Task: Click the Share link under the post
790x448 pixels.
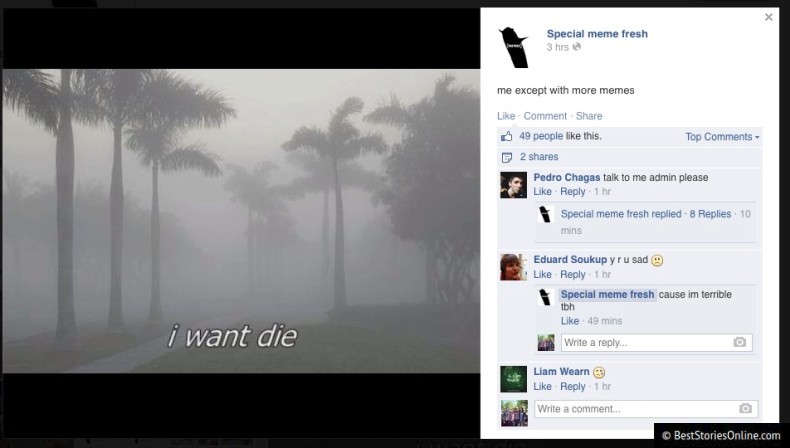Action: 589,116
